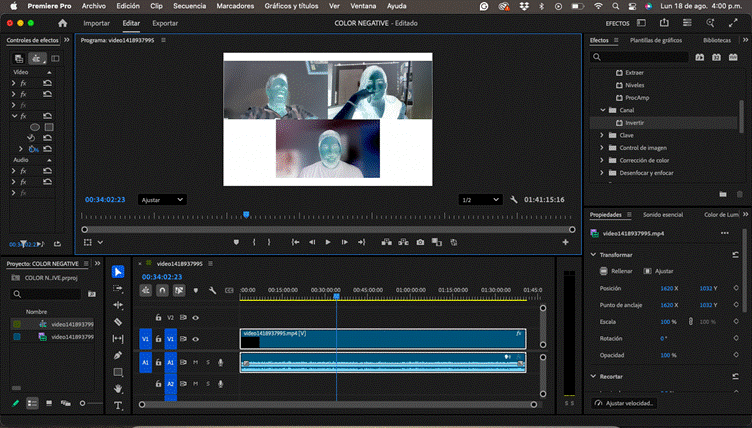This screenshot has width=752, height=428.
Task: Click the timeline playhead at 00:34:02:23
Action: 336,297
